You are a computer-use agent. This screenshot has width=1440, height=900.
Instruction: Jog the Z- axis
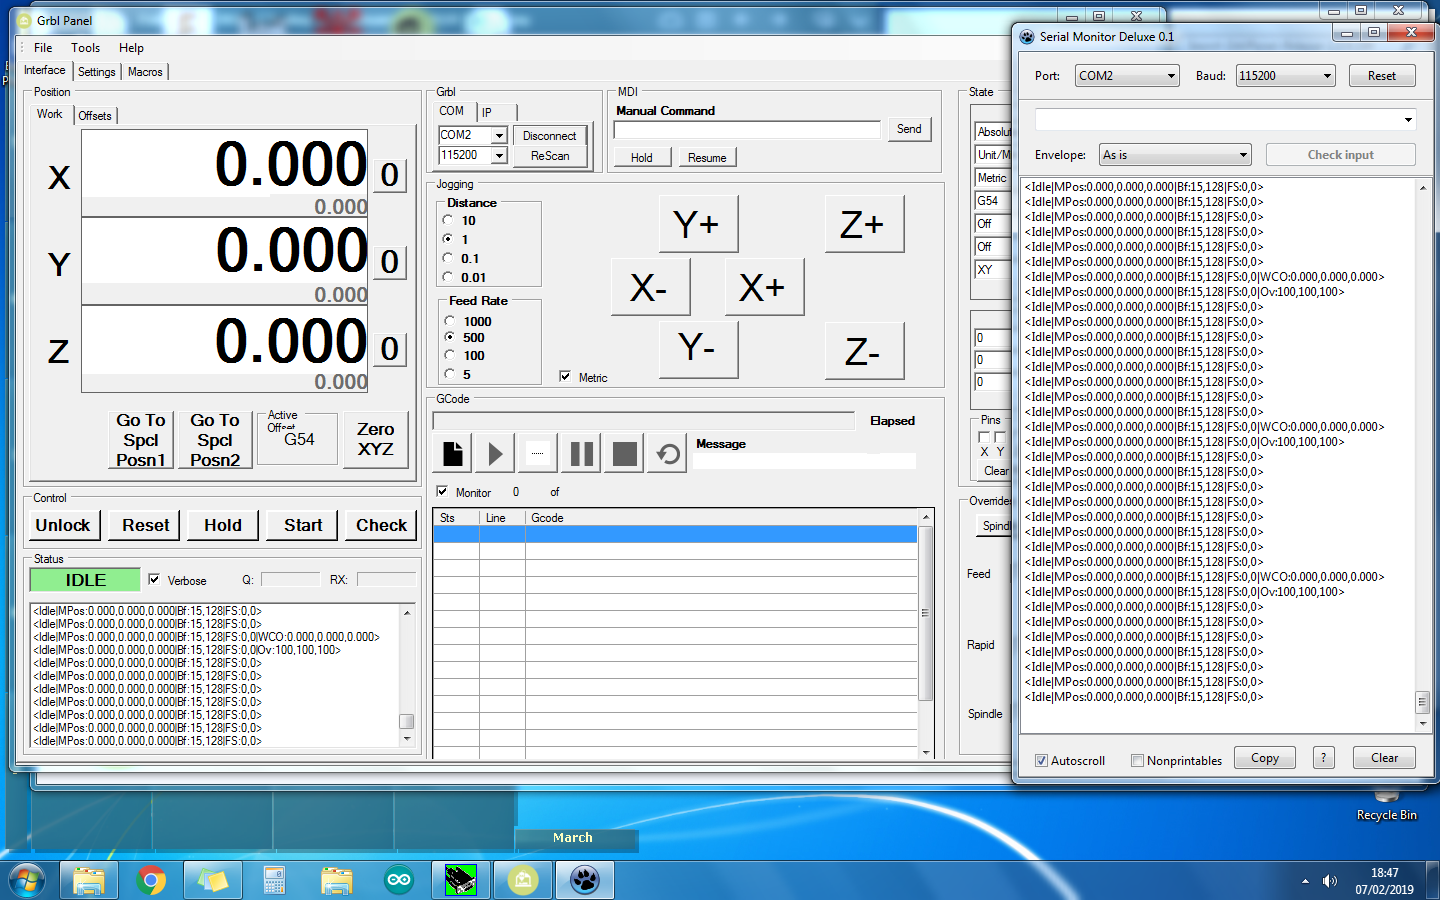[864, 351]
